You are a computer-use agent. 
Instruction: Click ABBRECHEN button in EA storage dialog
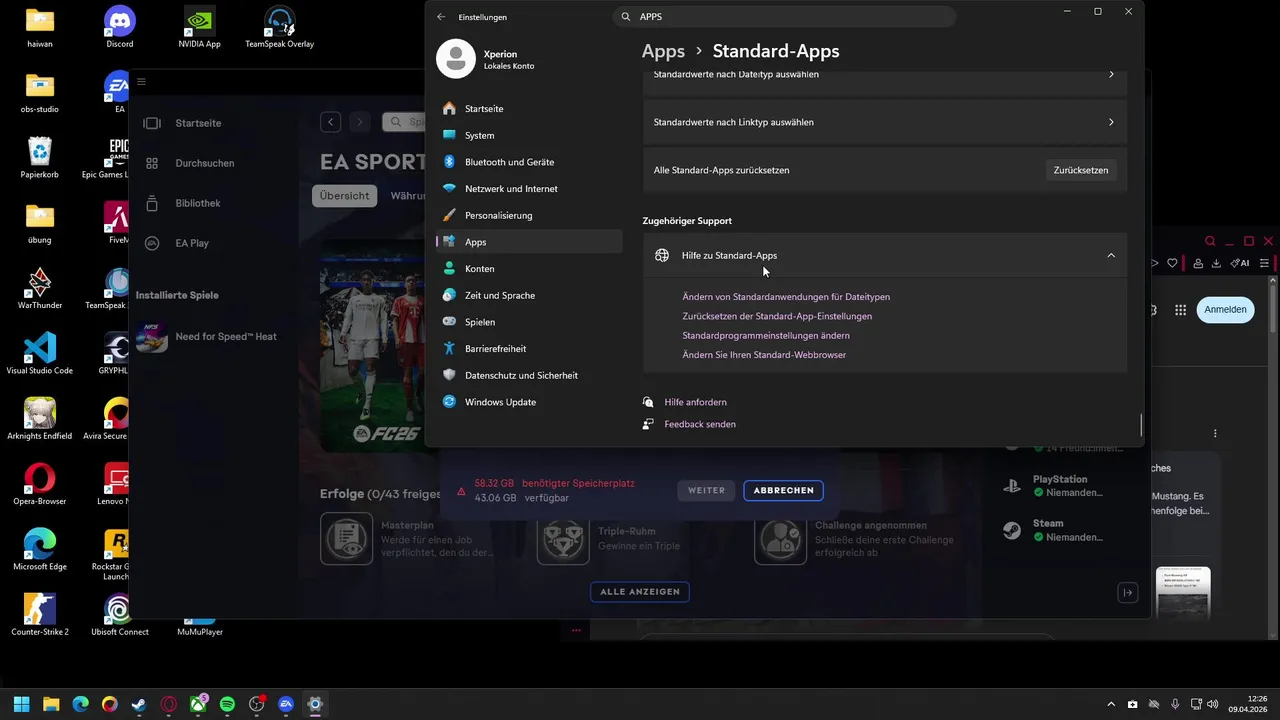point(784,491)
